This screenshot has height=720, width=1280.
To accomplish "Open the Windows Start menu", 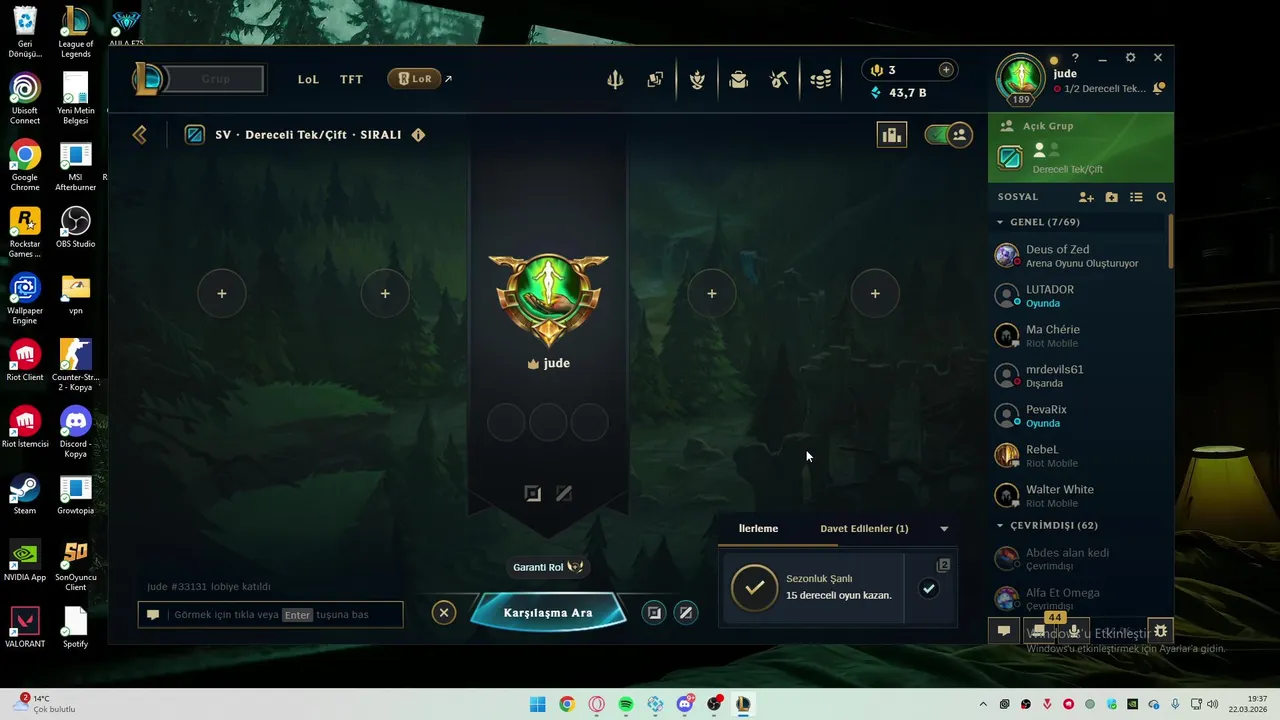I will point(537,704).
